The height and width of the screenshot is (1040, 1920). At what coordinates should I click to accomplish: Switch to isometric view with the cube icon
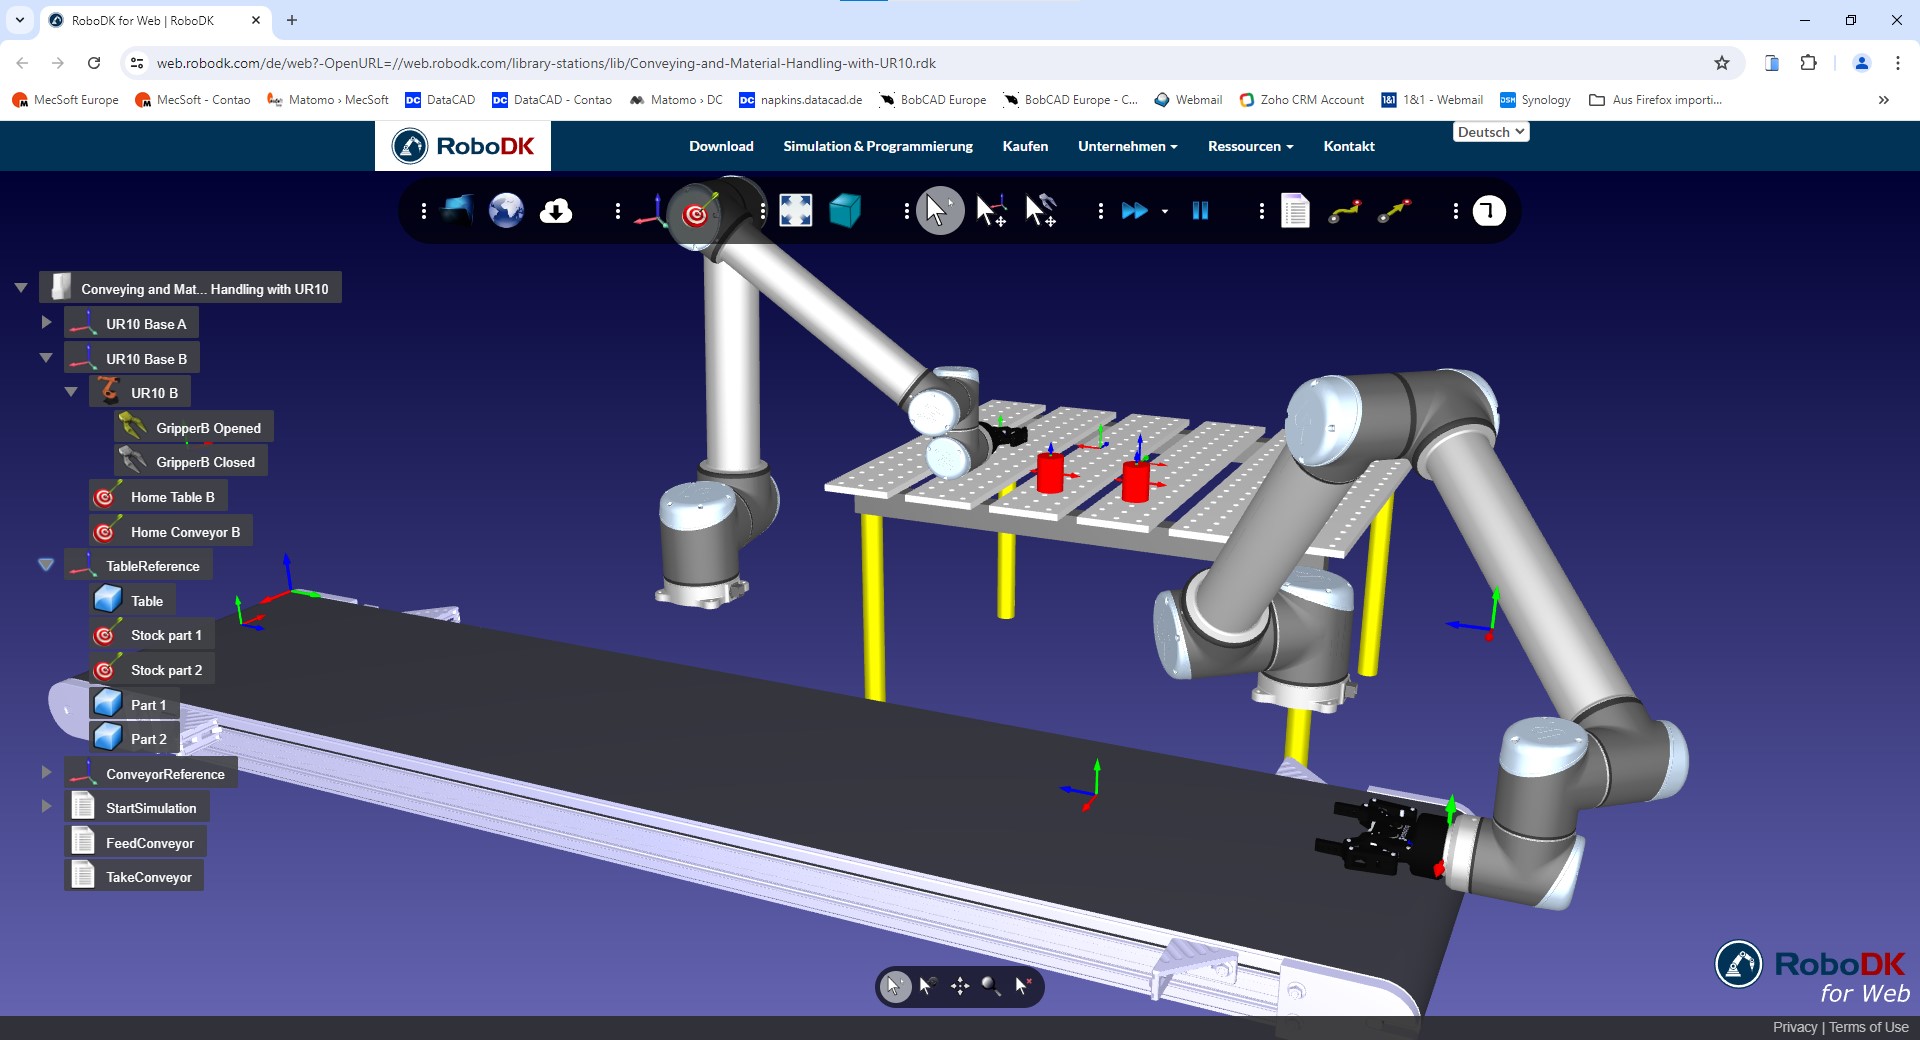pyautogui.click(x=845, y=210)
